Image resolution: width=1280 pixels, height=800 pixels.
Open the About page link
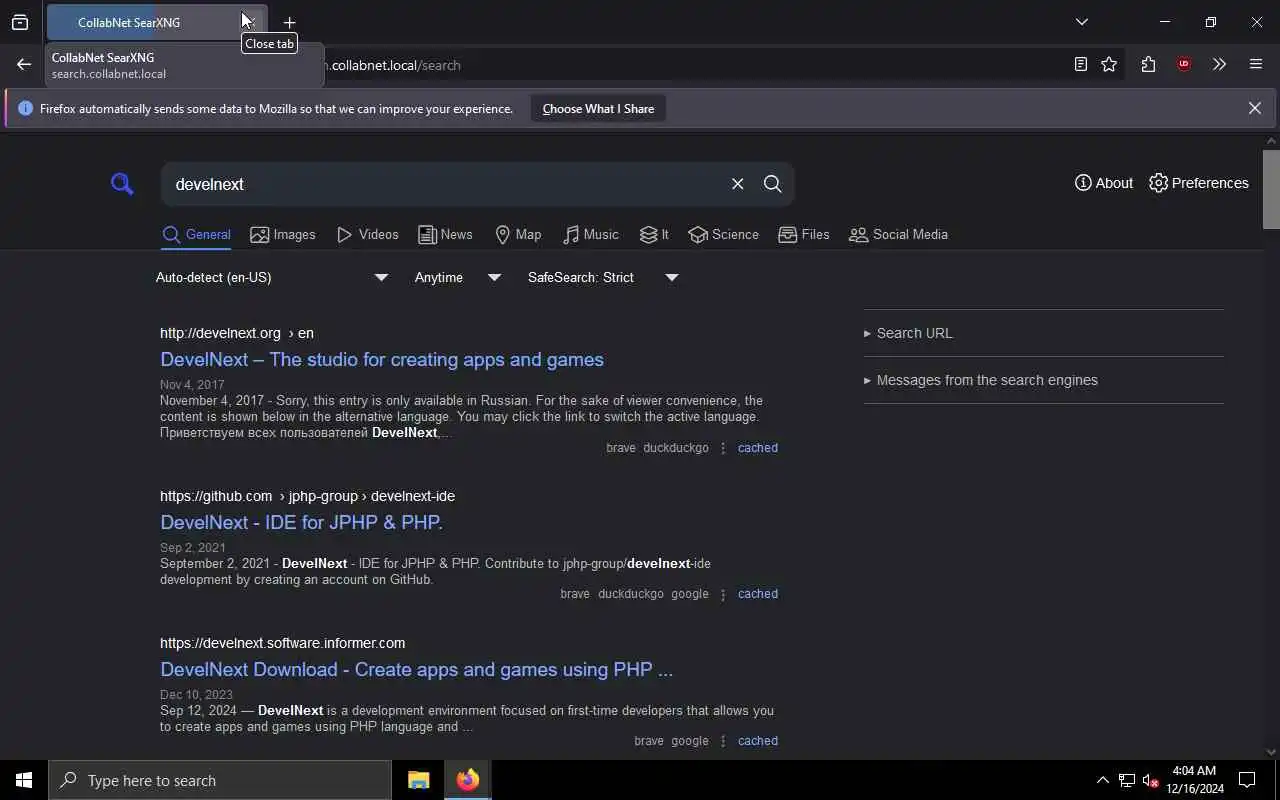[1103, 183]
